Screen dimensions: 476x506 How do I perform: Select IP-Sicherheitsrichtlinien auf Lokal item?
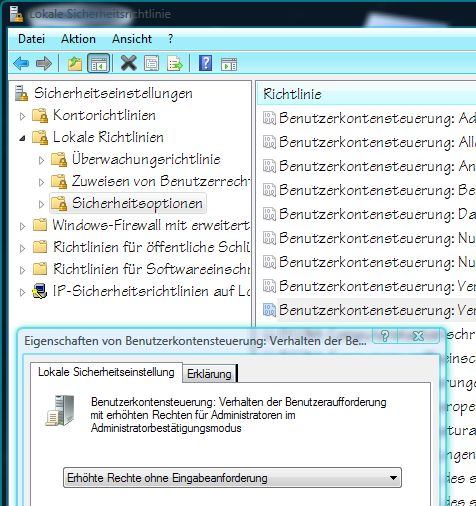pyautogui.click(x=151, y=291)
